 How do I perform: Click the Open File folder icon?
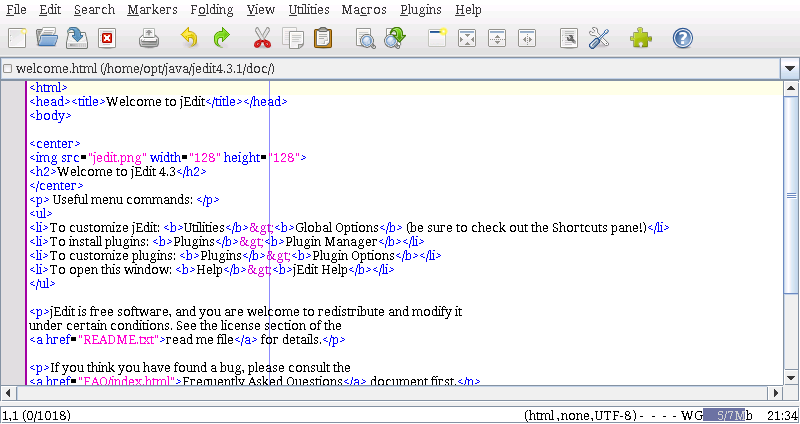click(x=47, y=39)
